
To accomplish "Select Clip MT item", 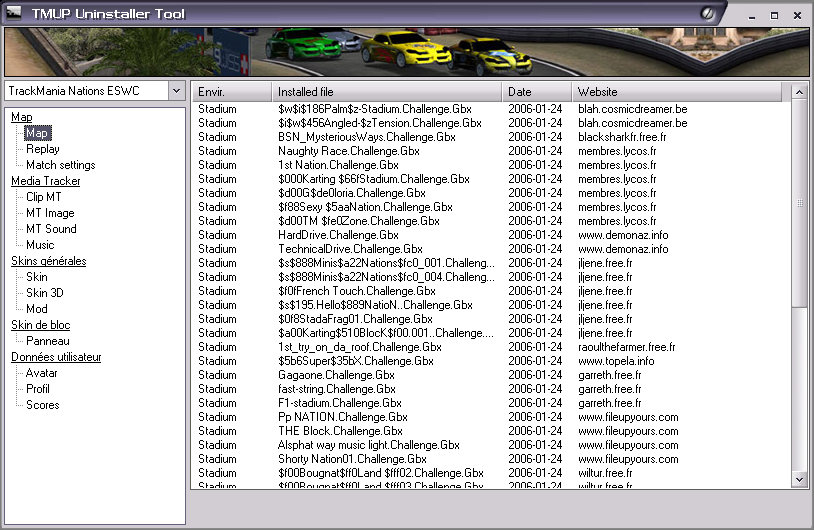I will [x=44, y=197].
